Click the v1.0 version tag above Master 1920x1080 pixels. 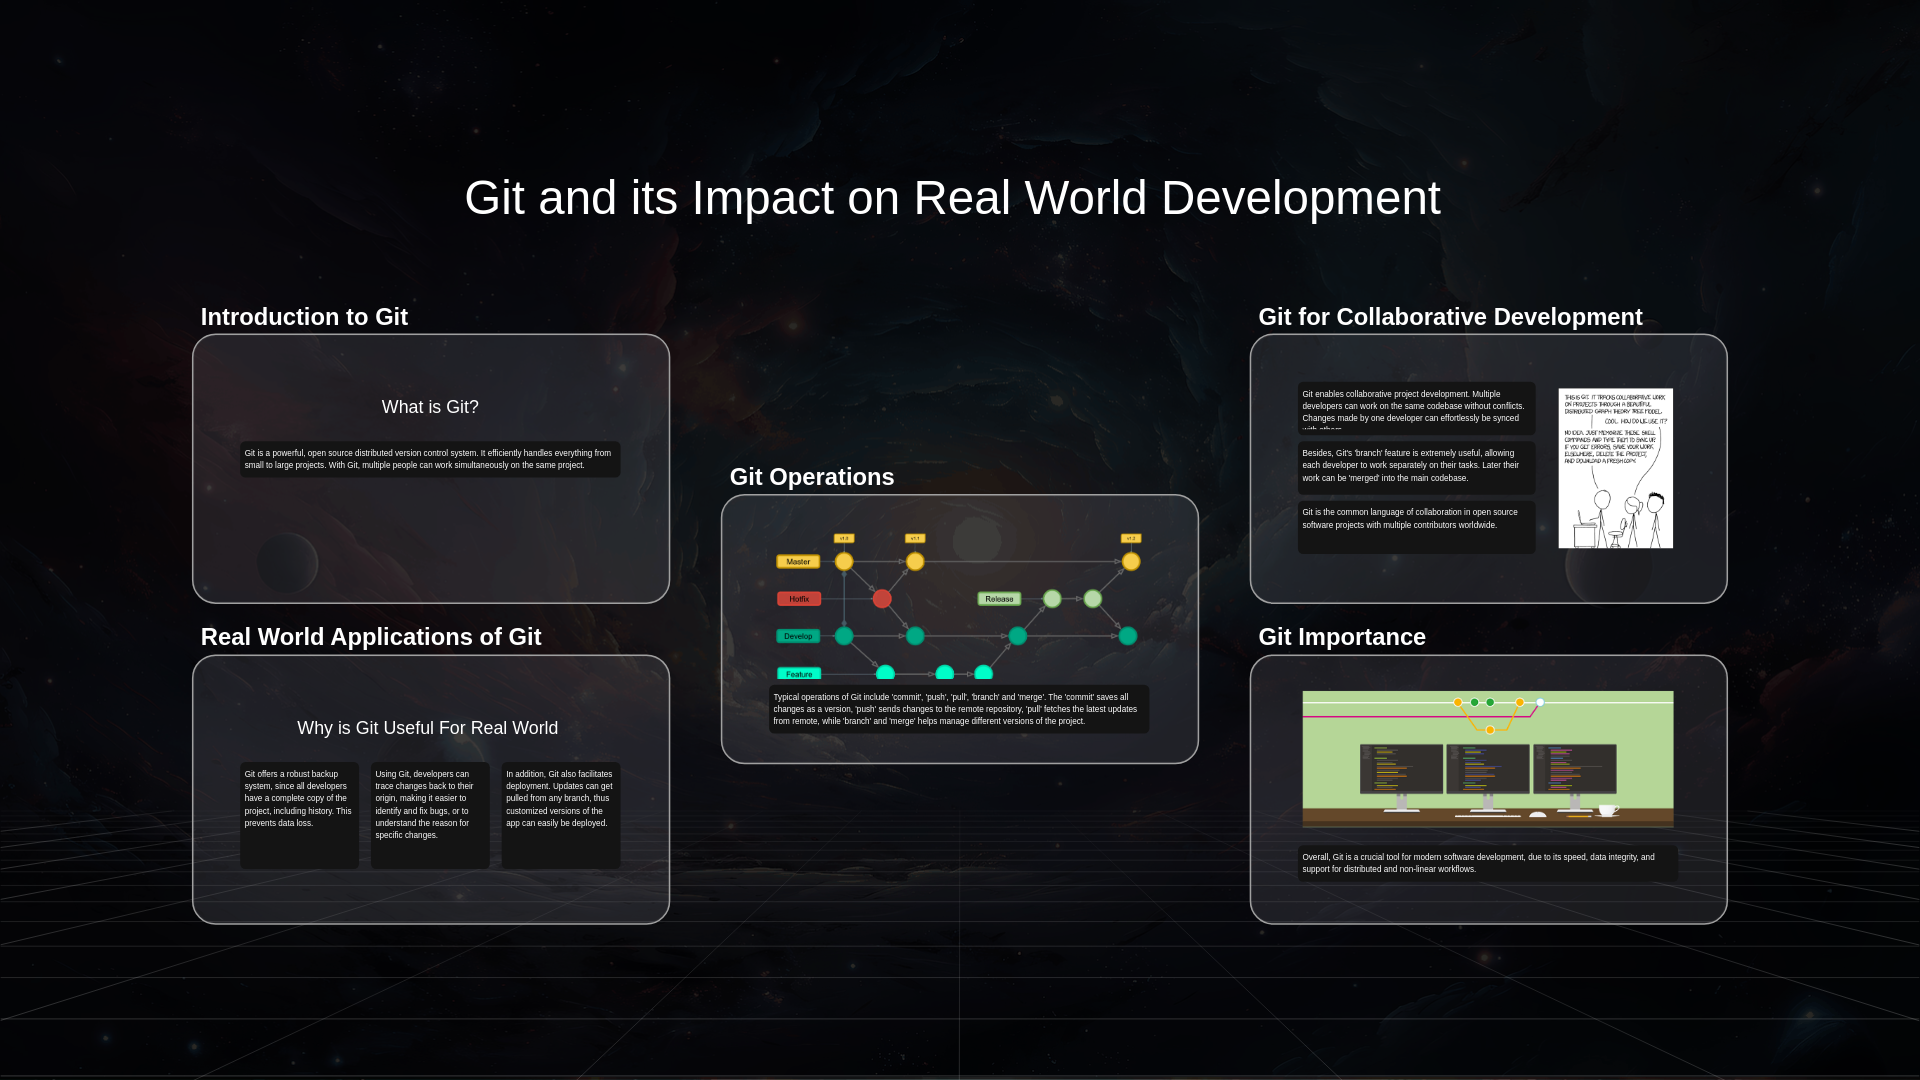click(844, 537)
